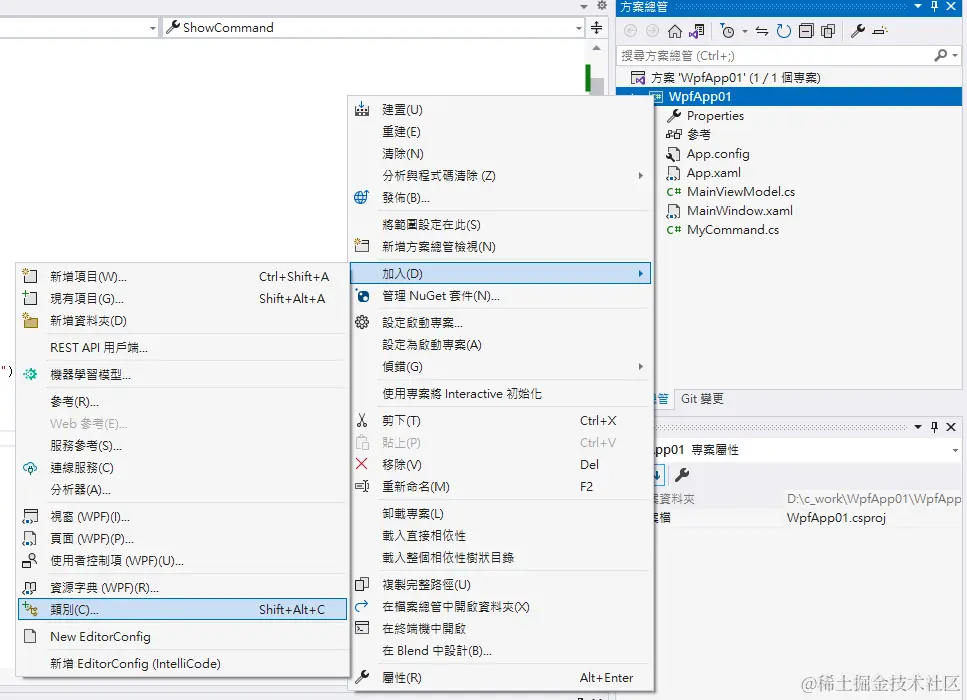Toggle Preview Selected Items in Solution Explorer toolbar
The height and width of the screenshot is (700, 967).
(827, 31)
